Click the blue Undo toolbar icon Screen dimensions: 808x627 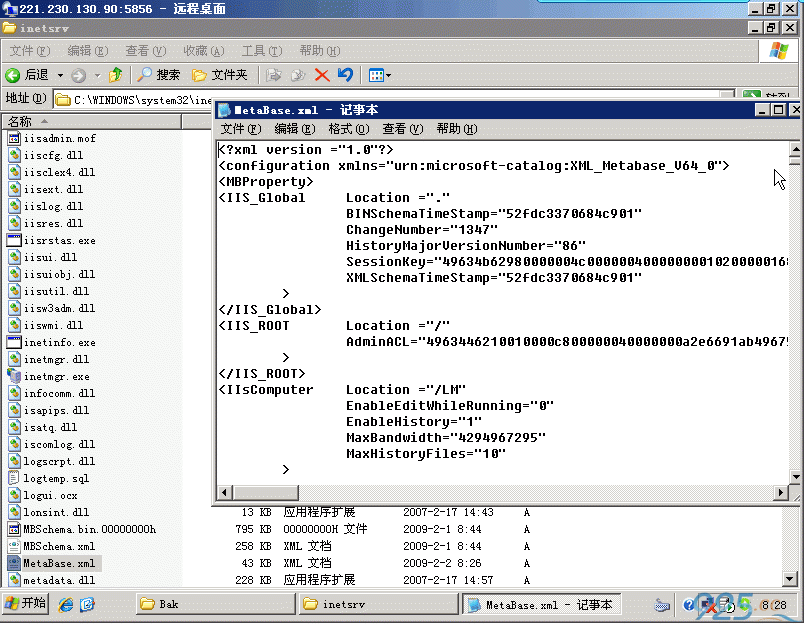point(345,75)
